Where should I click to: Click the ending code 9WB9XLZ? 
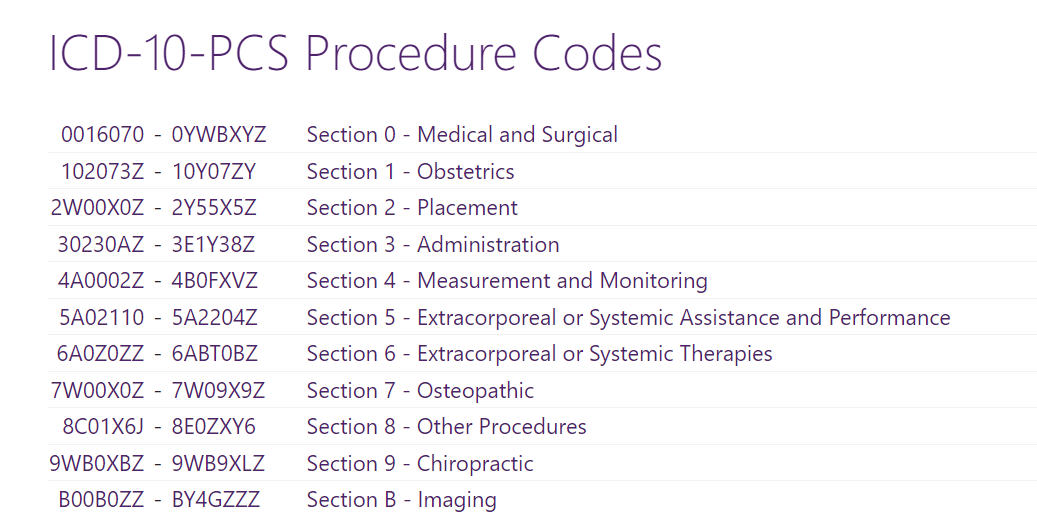(218, 464)
